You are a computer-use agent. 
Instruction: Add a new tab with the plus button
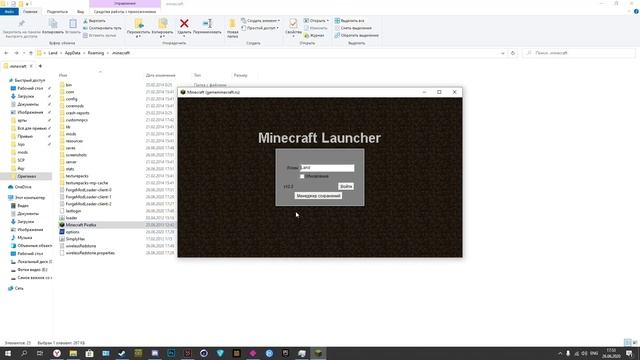[x=40, y=66]
